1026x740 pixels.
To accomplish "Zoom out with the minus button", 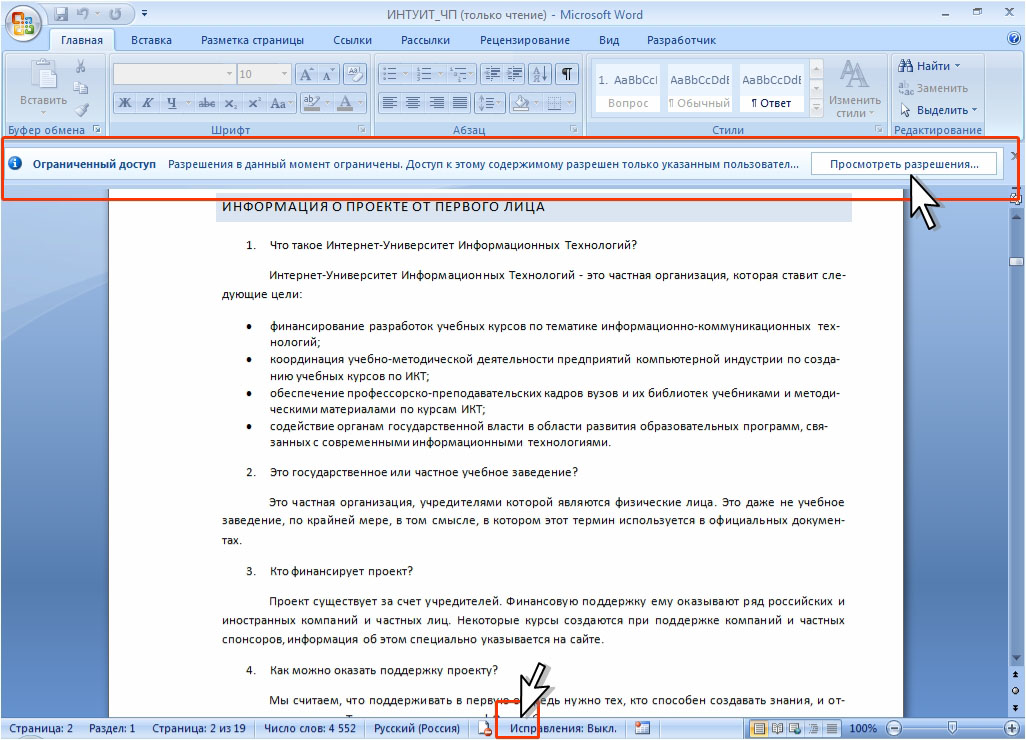I will tap(894, 728).
